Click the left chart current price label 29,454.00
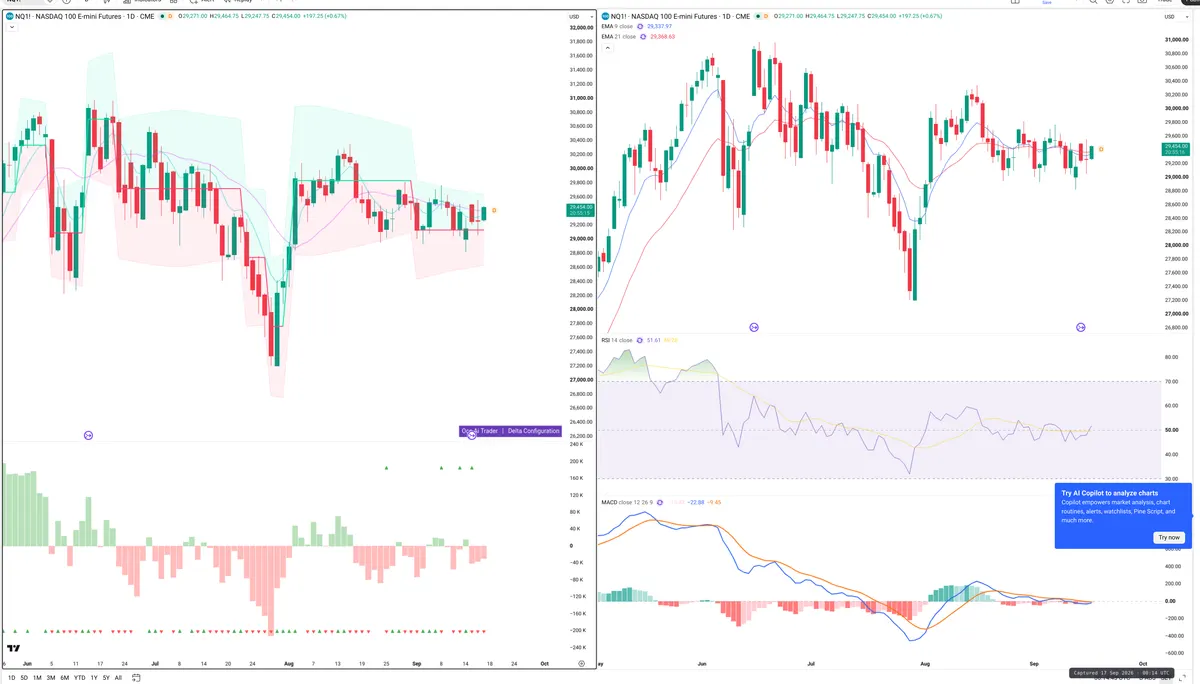 coord(580,209)
